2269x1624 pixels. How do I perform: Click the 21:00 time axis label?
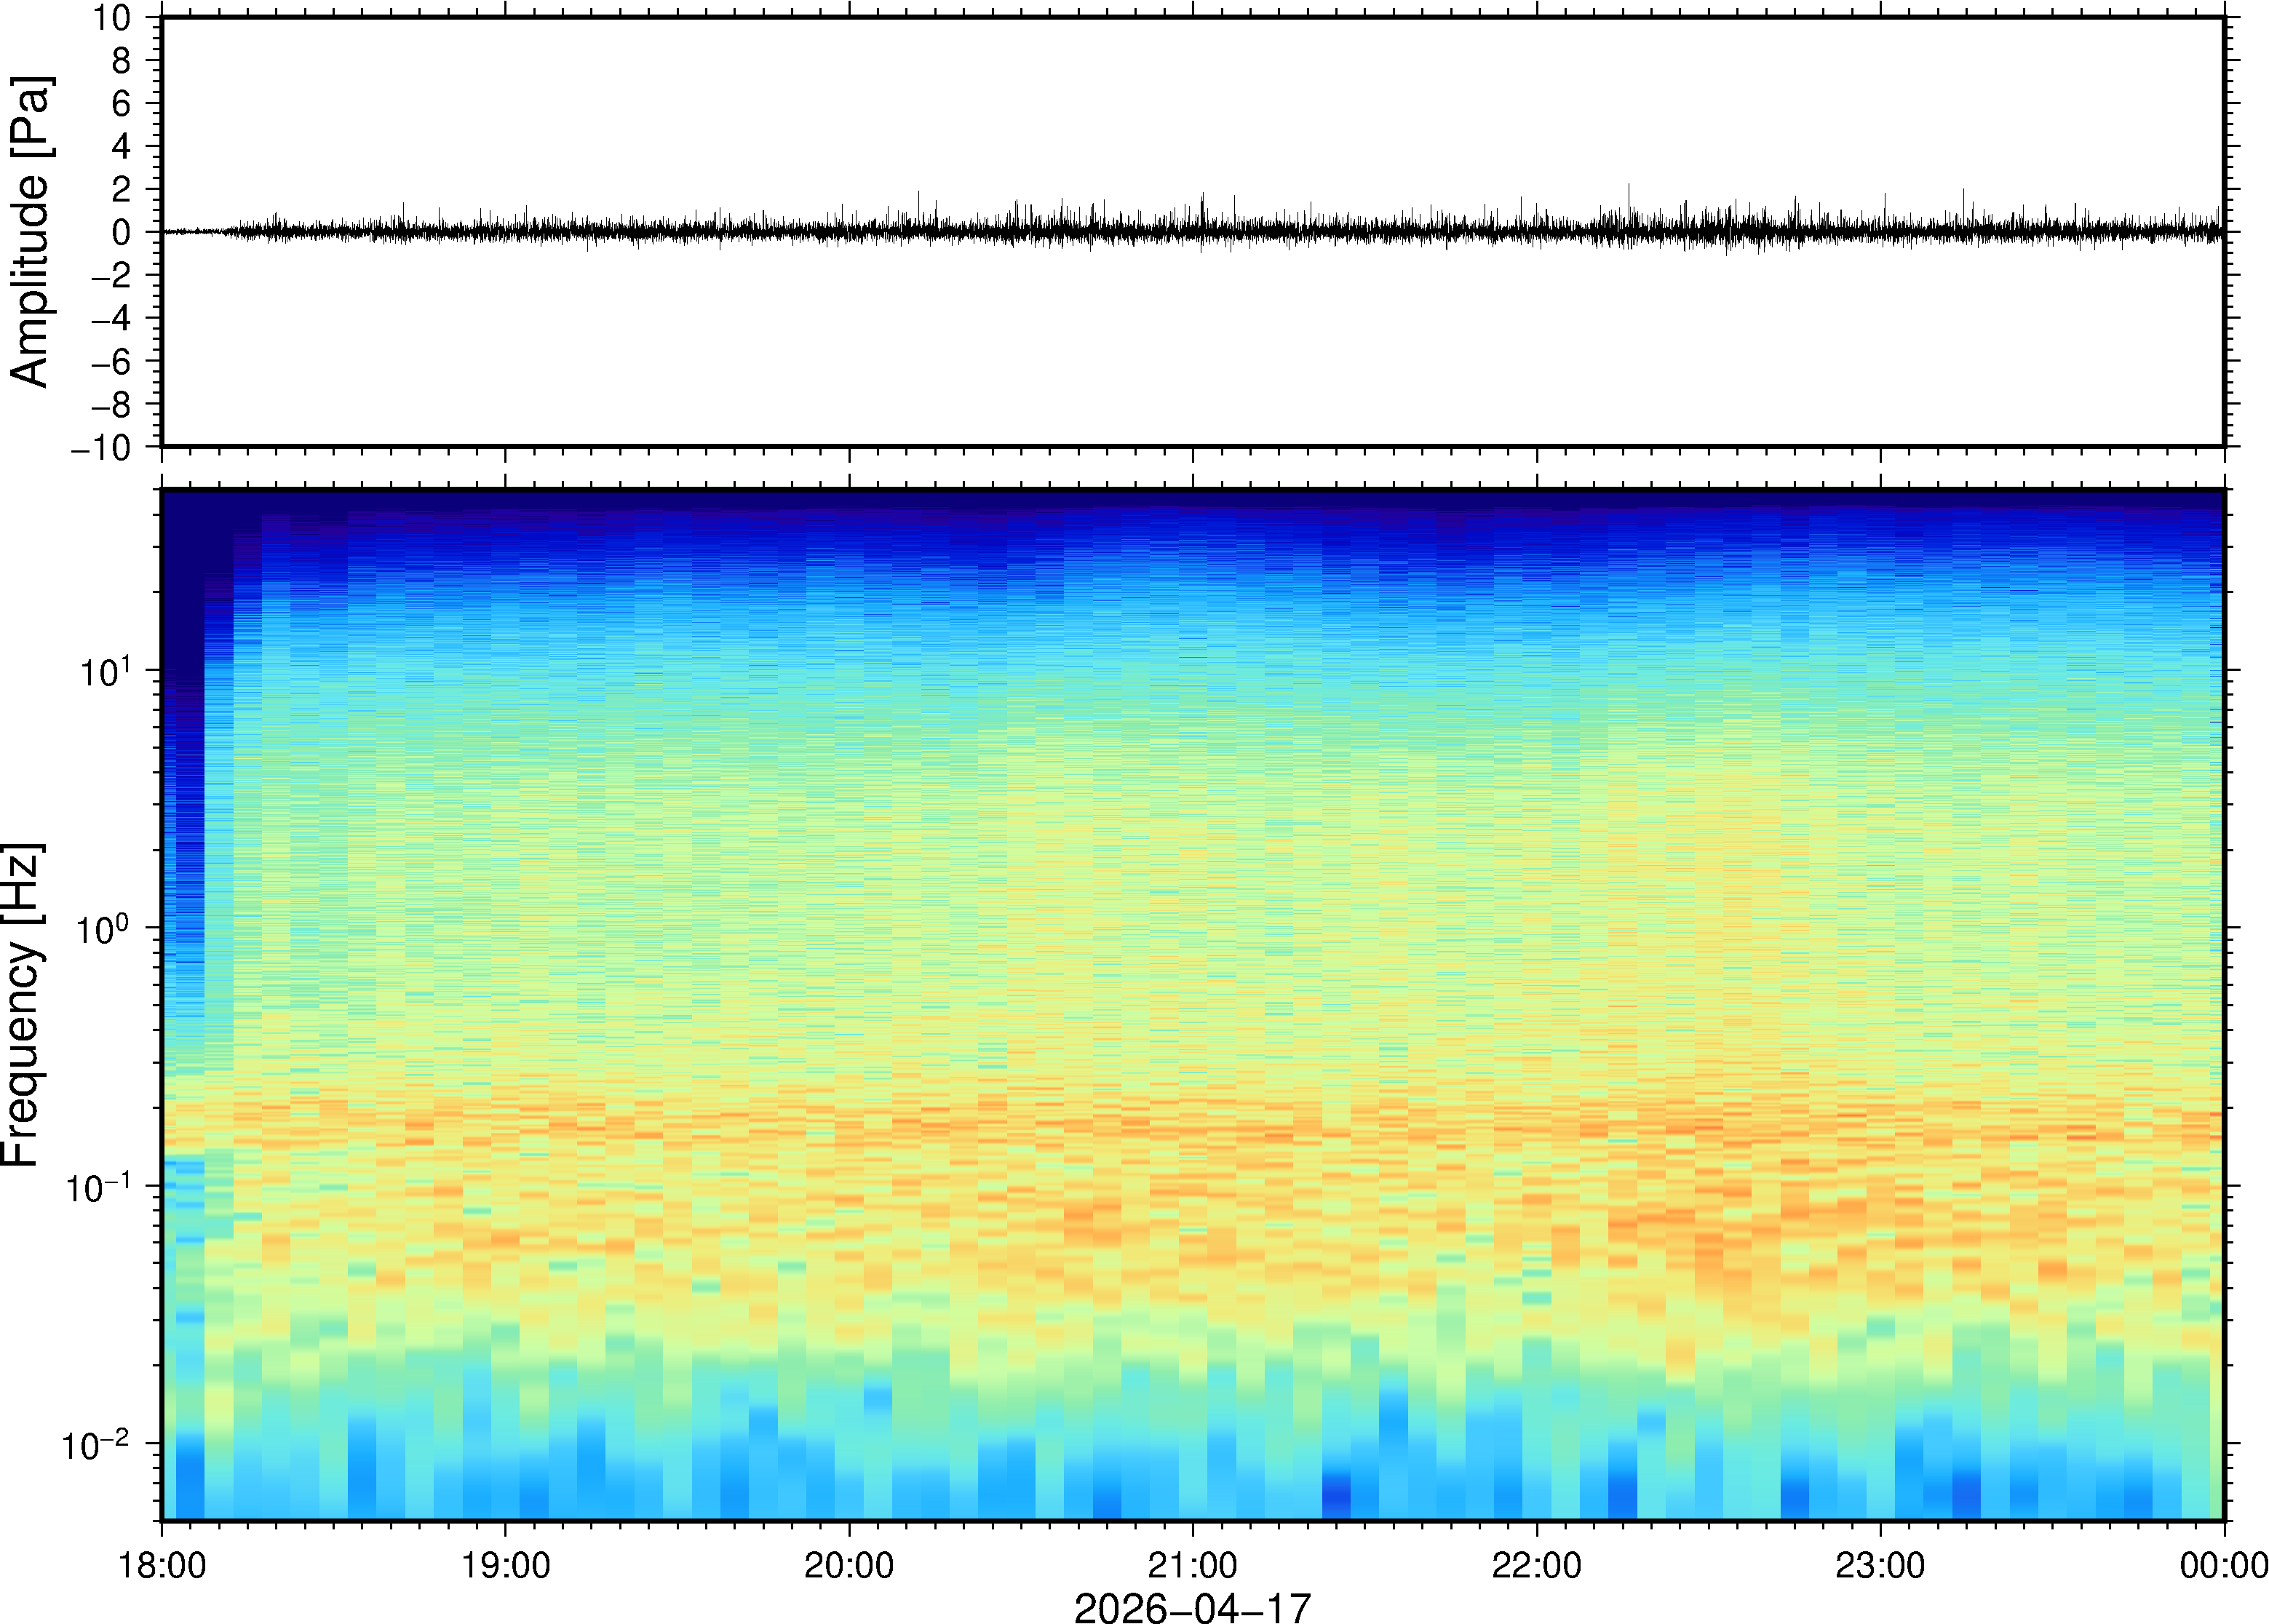coord(1192,1565)
